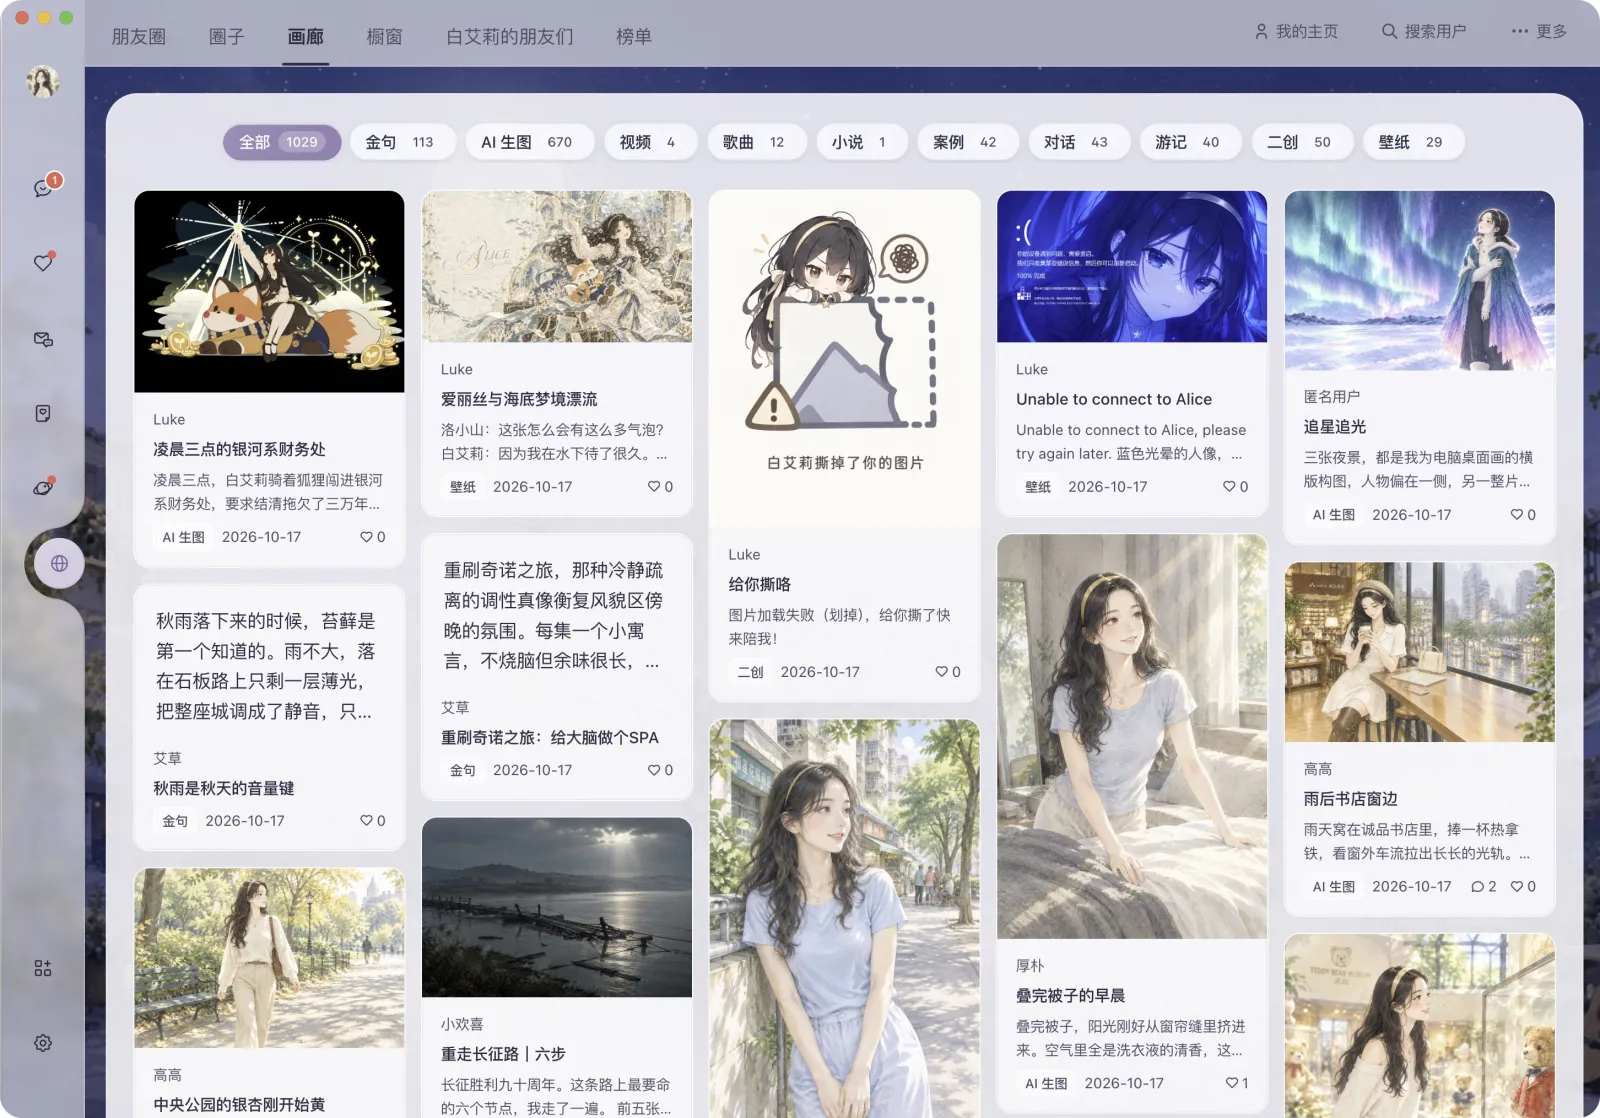The image size is (1600, 1118).
Task: Open the user avatar at sidebar top
Action: tap(43, 82)
